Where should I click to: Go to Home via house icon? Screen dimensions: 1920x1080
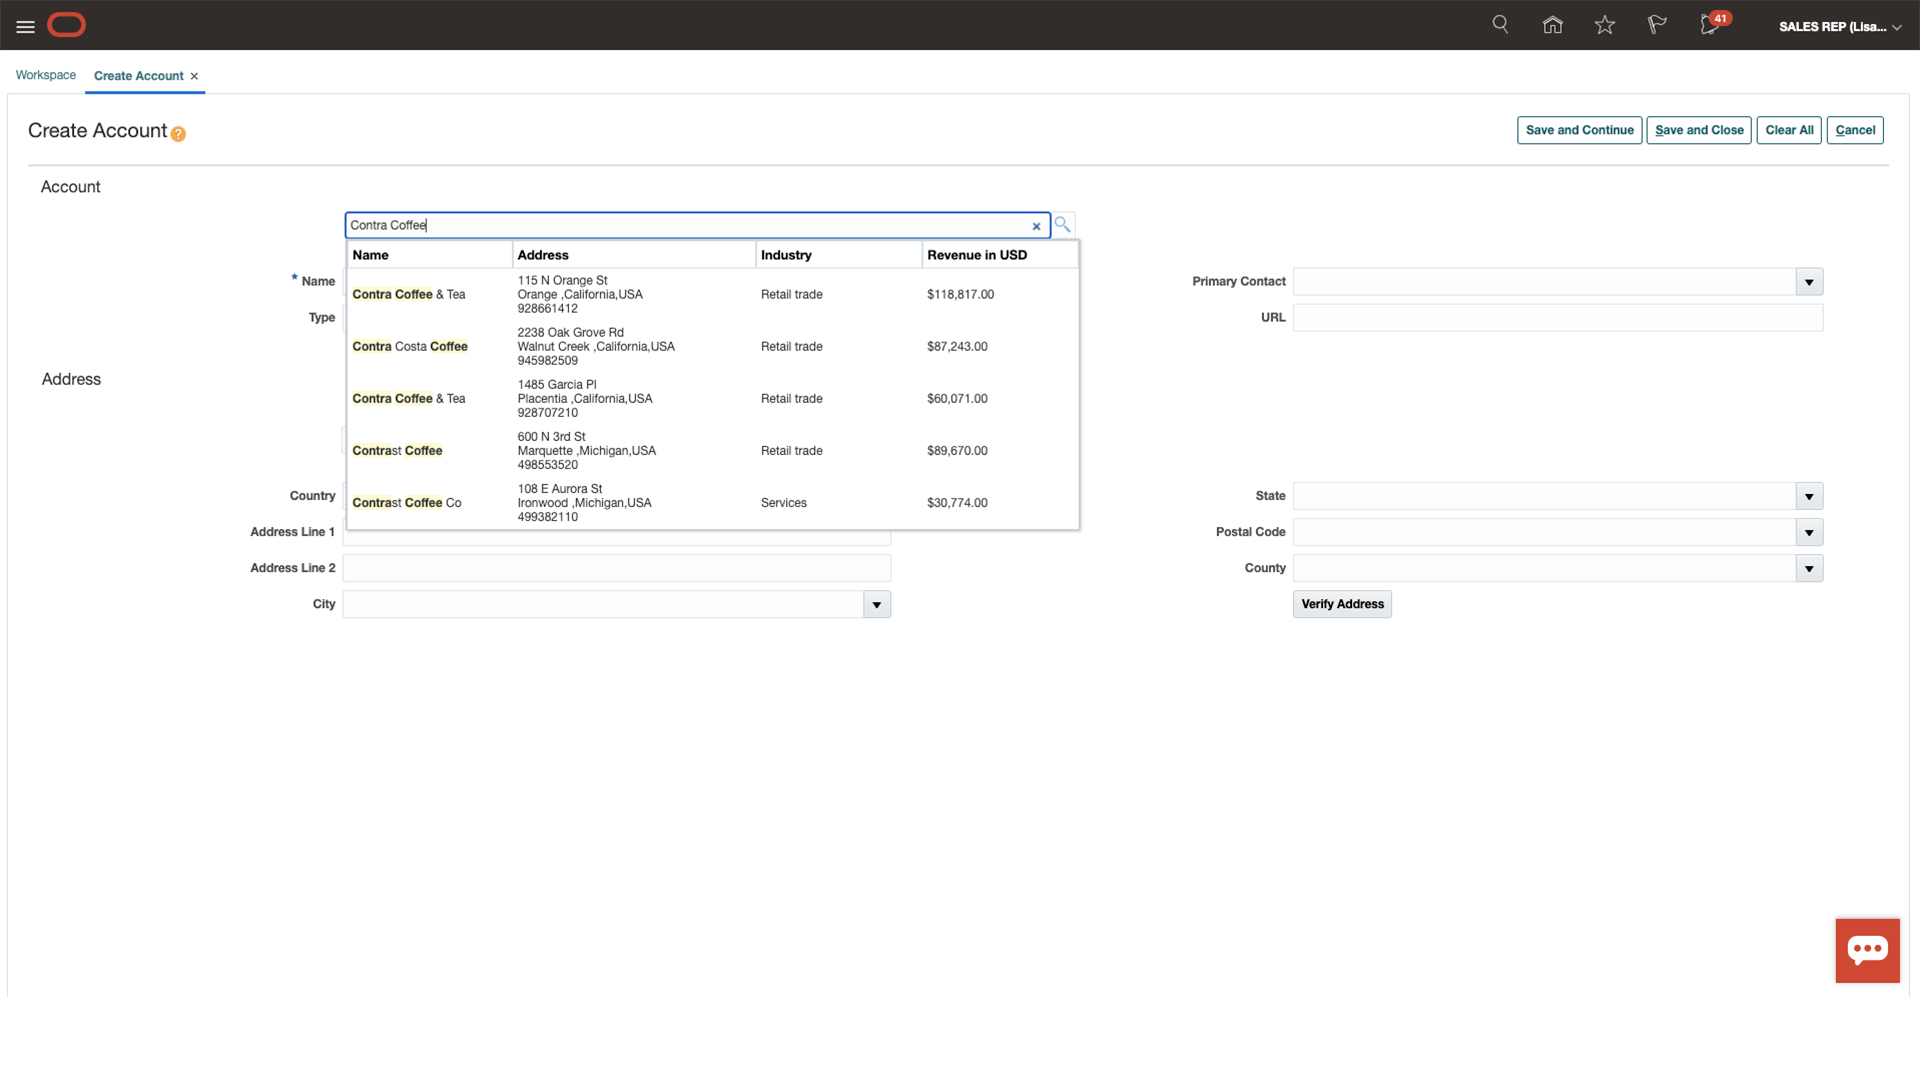click(1552, 25)
